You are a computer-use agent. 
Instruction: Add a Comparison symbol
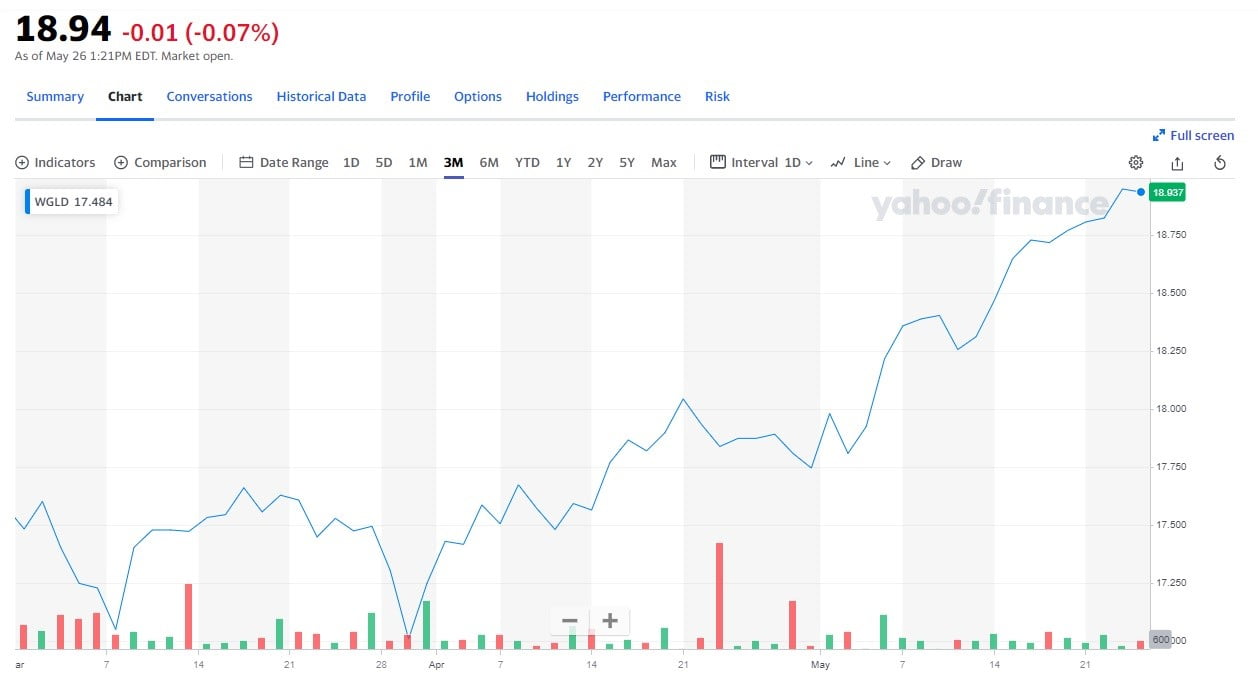point(160,163)
